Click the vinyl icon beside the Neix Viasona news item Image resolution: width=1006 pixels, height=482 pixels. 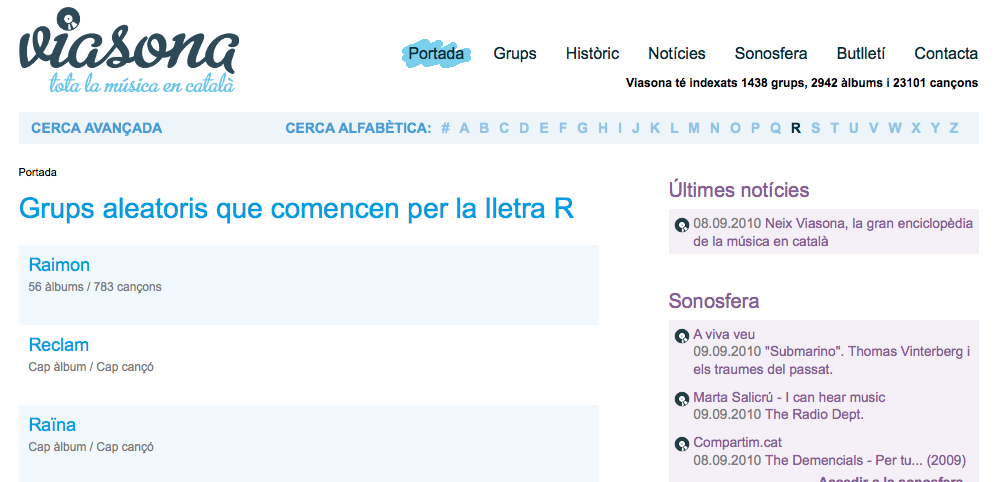[681, 225]
